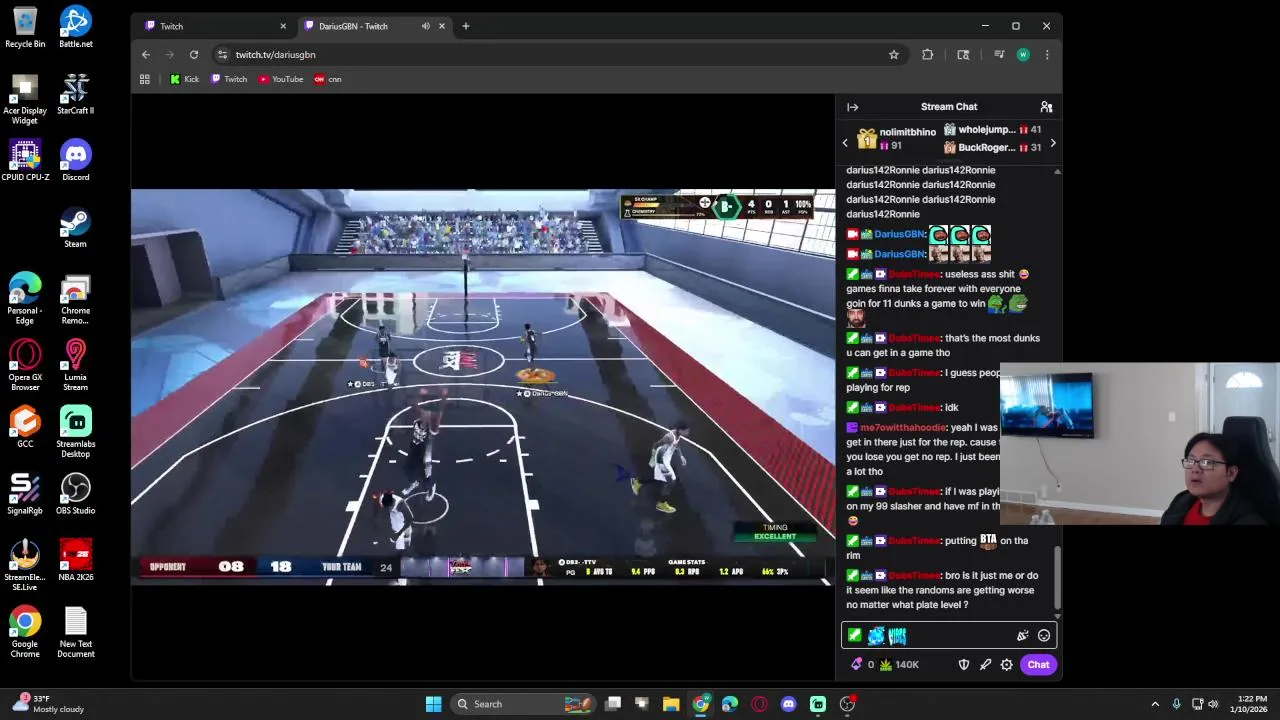This screenshot has width=1280, height=720.
Task: Click the address bar URL twitch.tv/dariusgbn
Action: tap(275, 54)
